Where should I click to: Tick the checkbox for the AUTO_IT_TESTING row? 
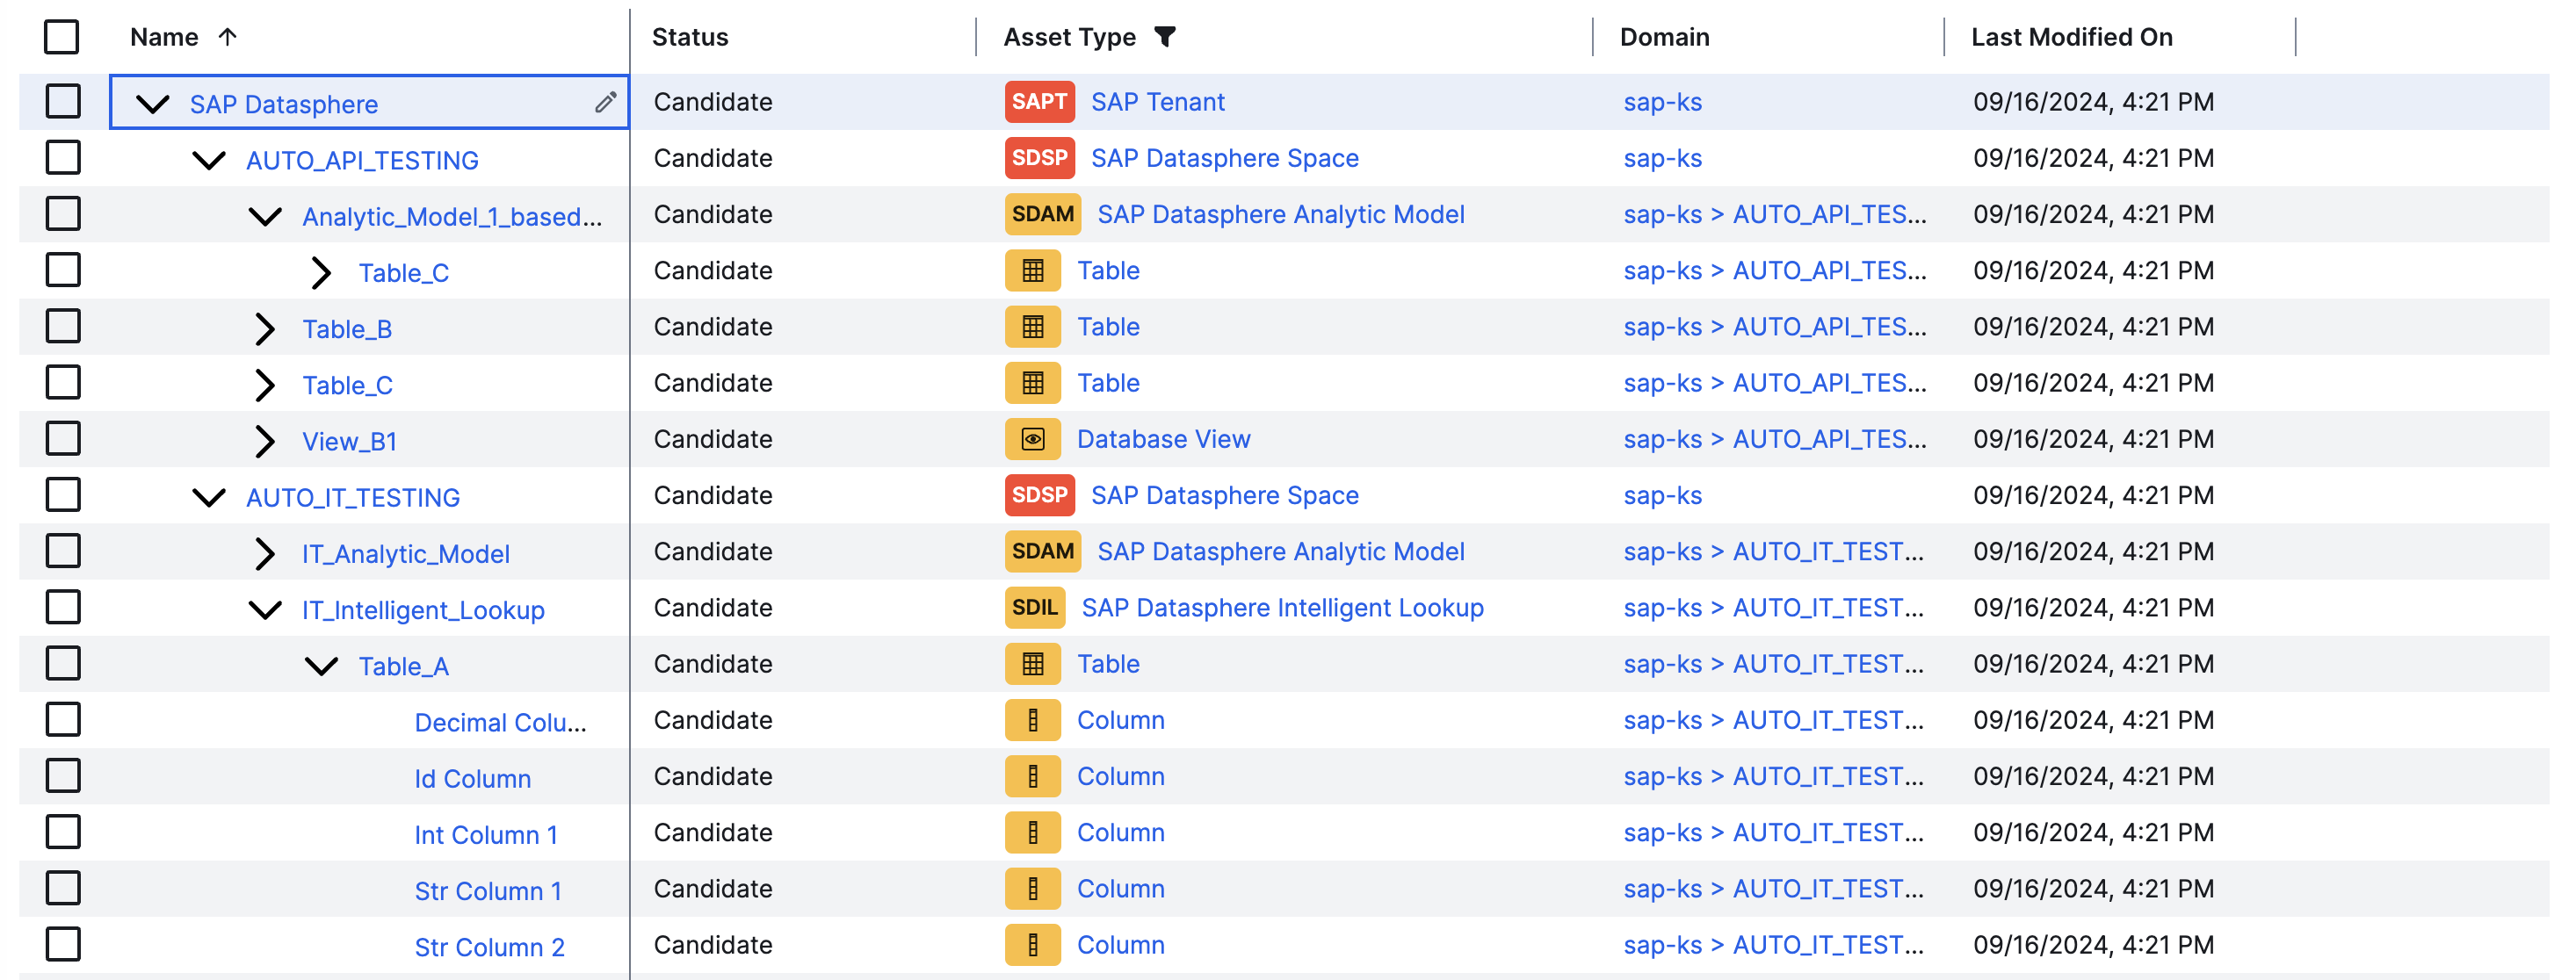[63, 495]
